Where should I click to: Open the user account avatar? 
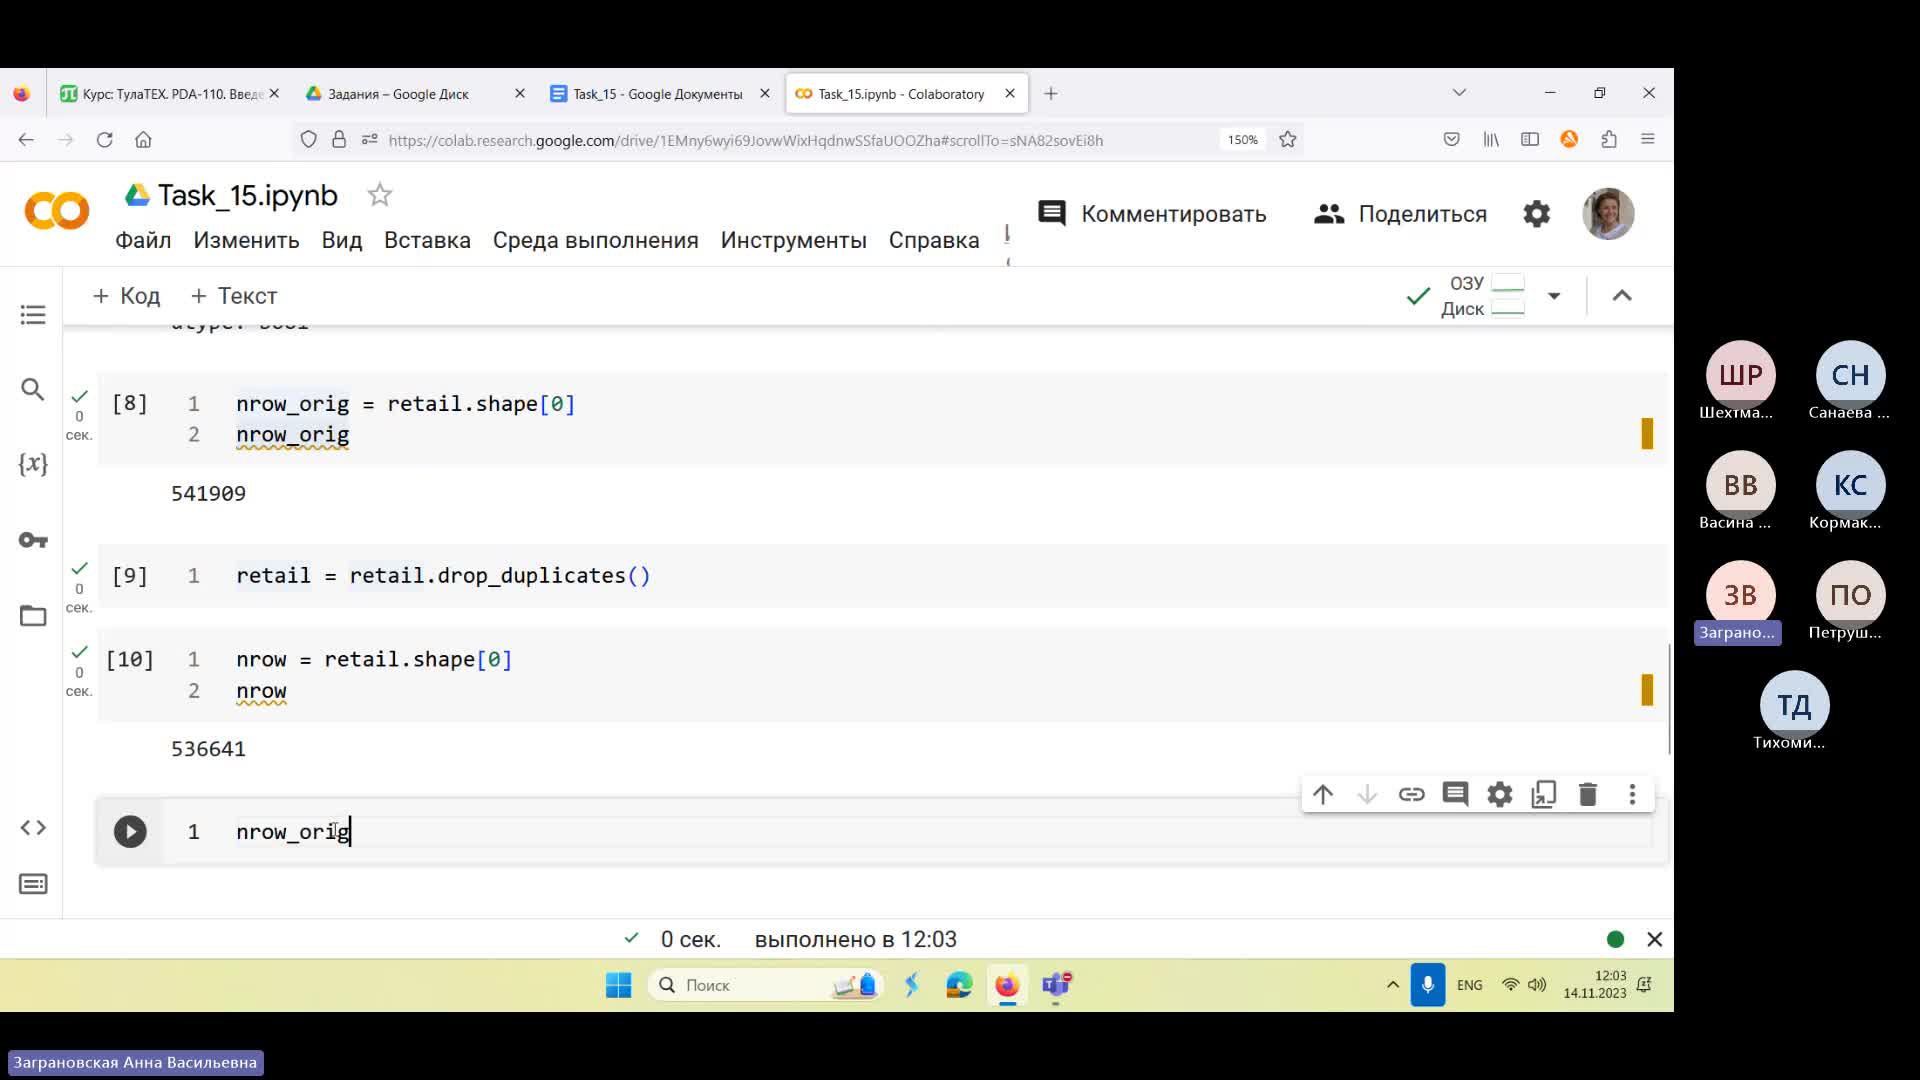pos(1608,214)
